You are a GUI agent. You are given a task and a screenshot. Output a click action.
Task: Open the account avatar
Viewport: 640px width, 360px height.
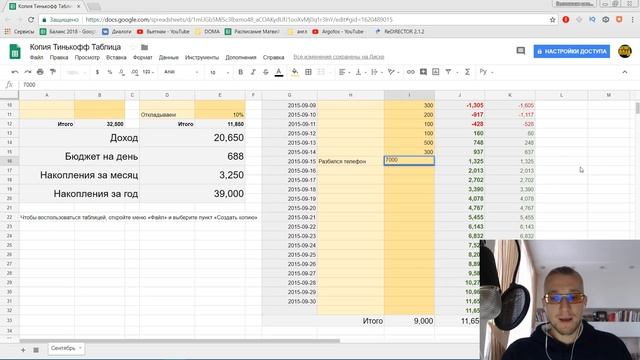(x=624, y=51)
